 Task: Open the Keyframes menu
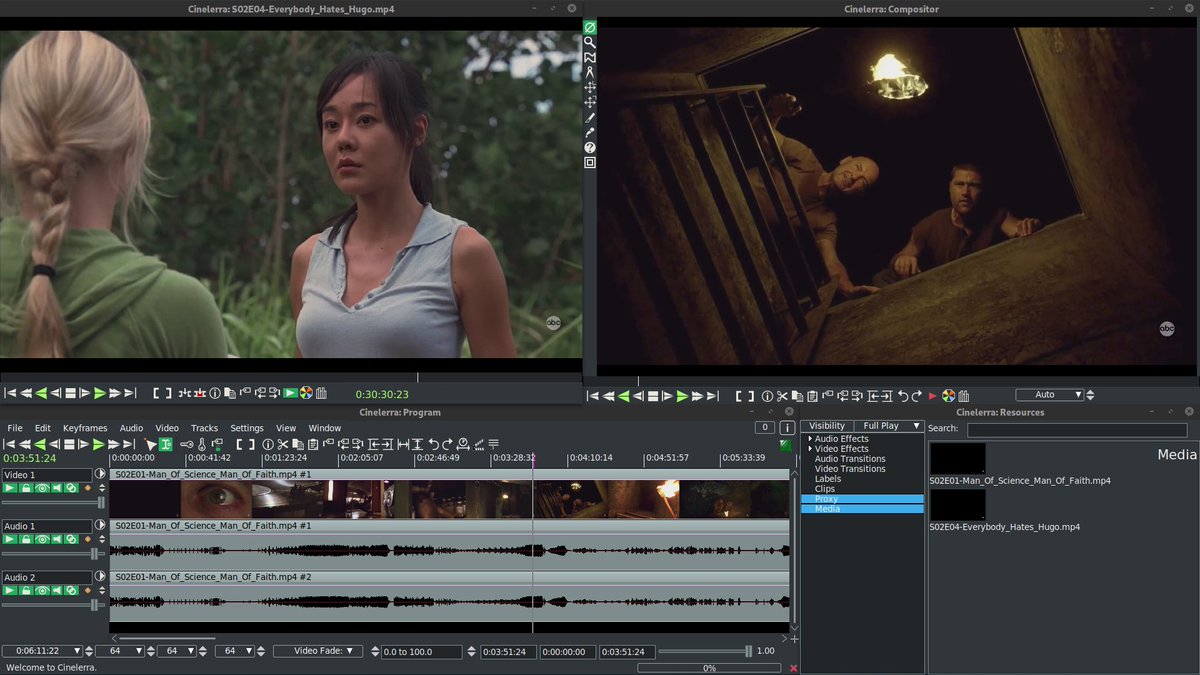85,428
